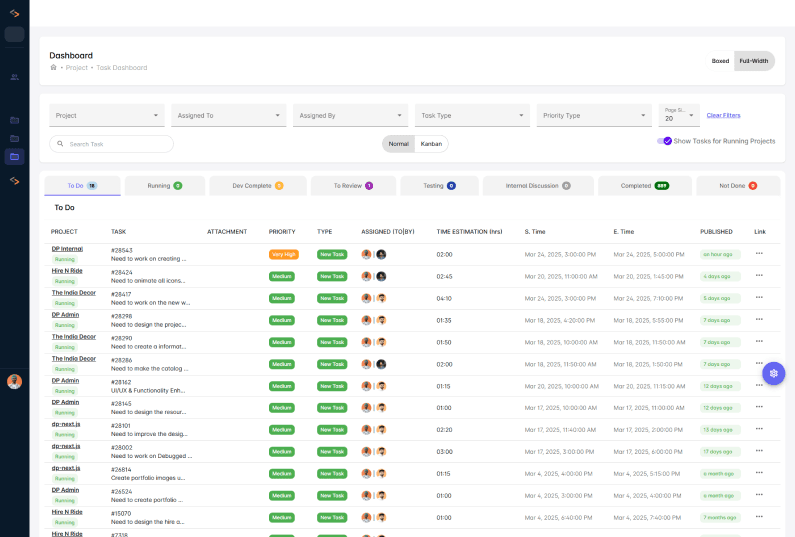Click the user profile avatar in the sidebar
The height and width of the screenshot is (537, 795).
point(14,381)
